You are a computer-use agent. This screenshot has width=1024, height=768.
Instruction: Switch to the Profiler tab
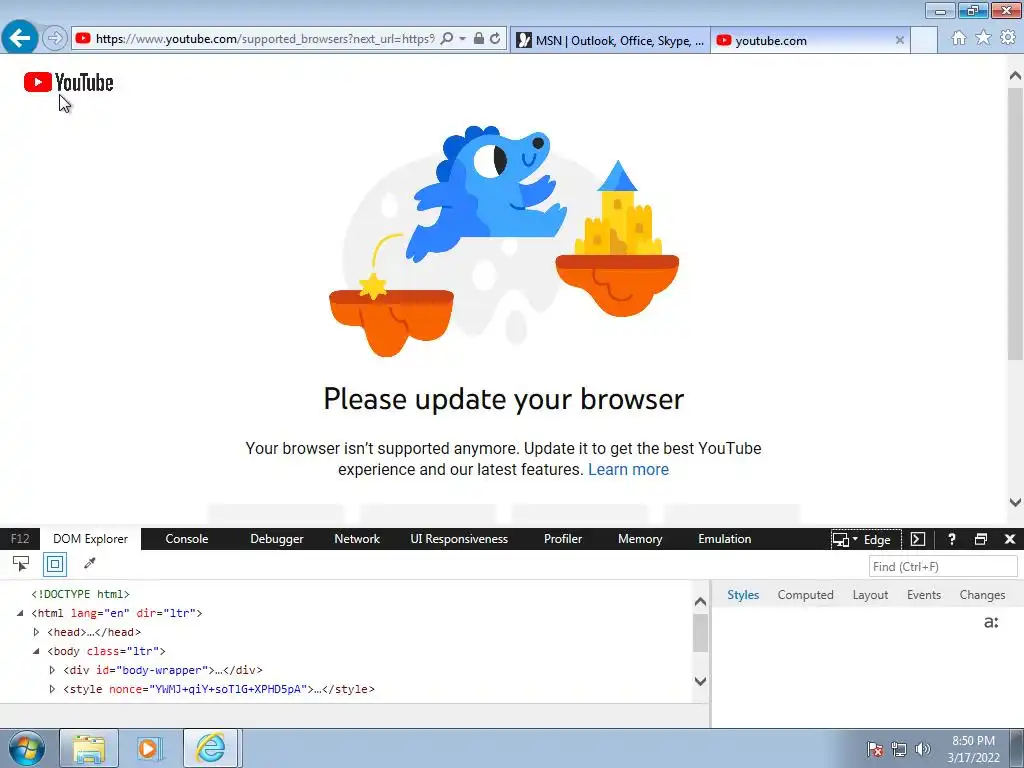pos(563,539)
